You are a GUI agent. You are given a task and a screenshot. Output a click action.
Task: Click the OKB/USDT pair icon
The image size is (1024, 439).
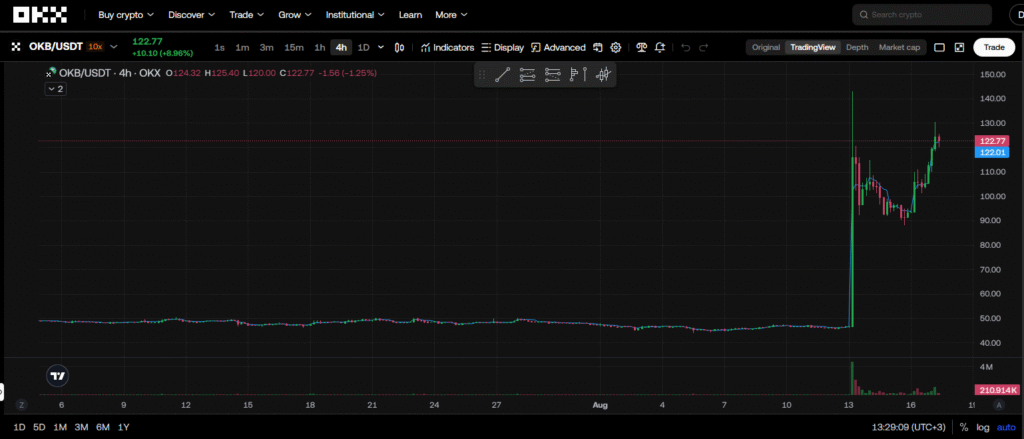pyautogui.click(x=16, y=47)
